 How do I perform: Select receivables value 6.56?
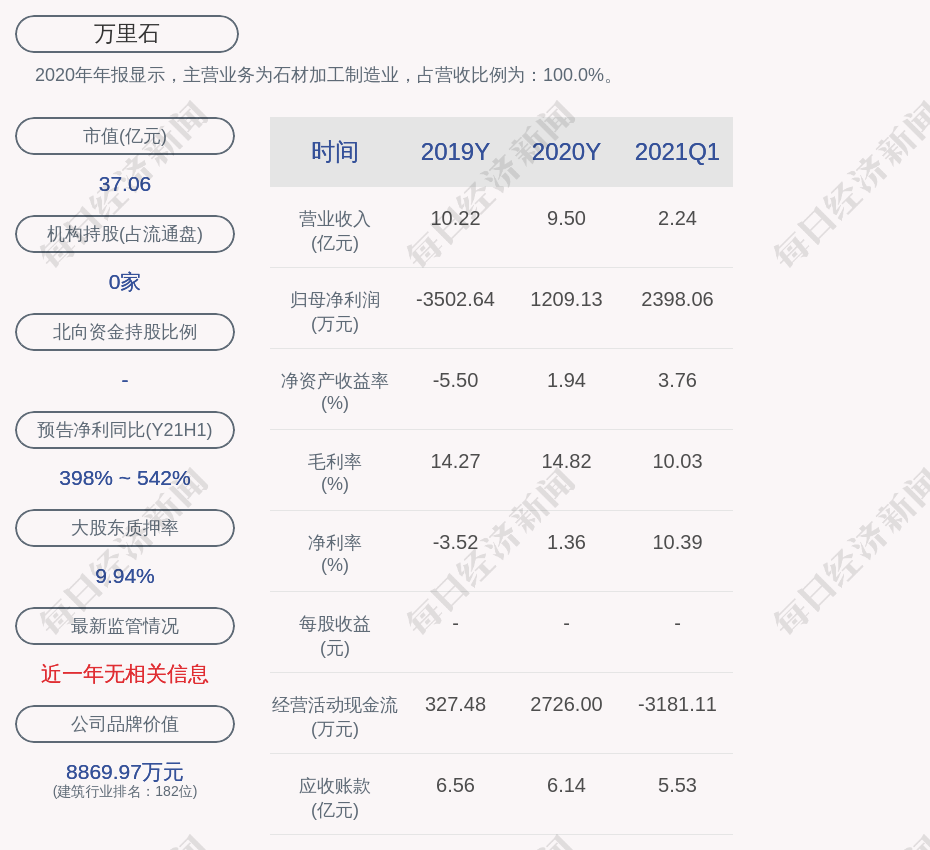tap(455, 785)
